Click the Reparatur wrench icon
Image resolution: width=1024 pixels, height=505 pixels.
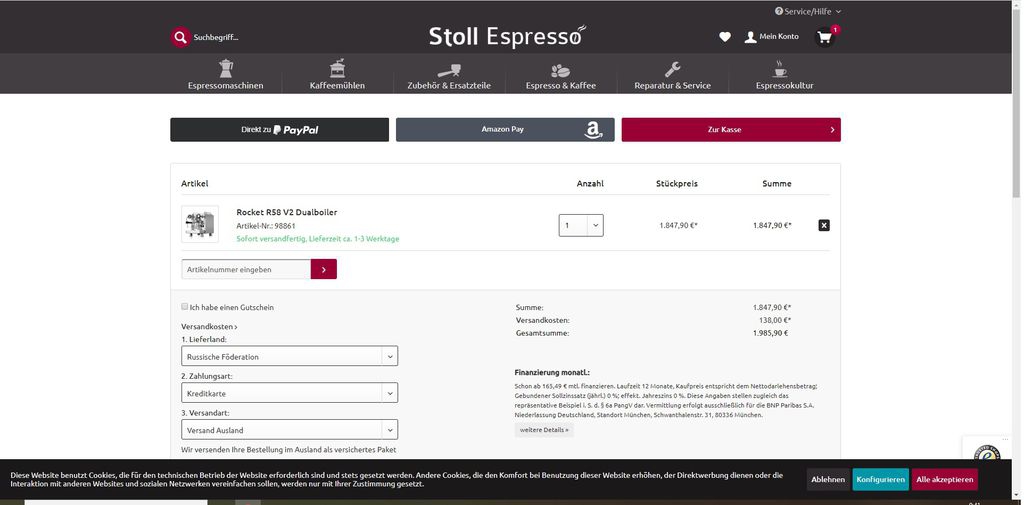673,69
